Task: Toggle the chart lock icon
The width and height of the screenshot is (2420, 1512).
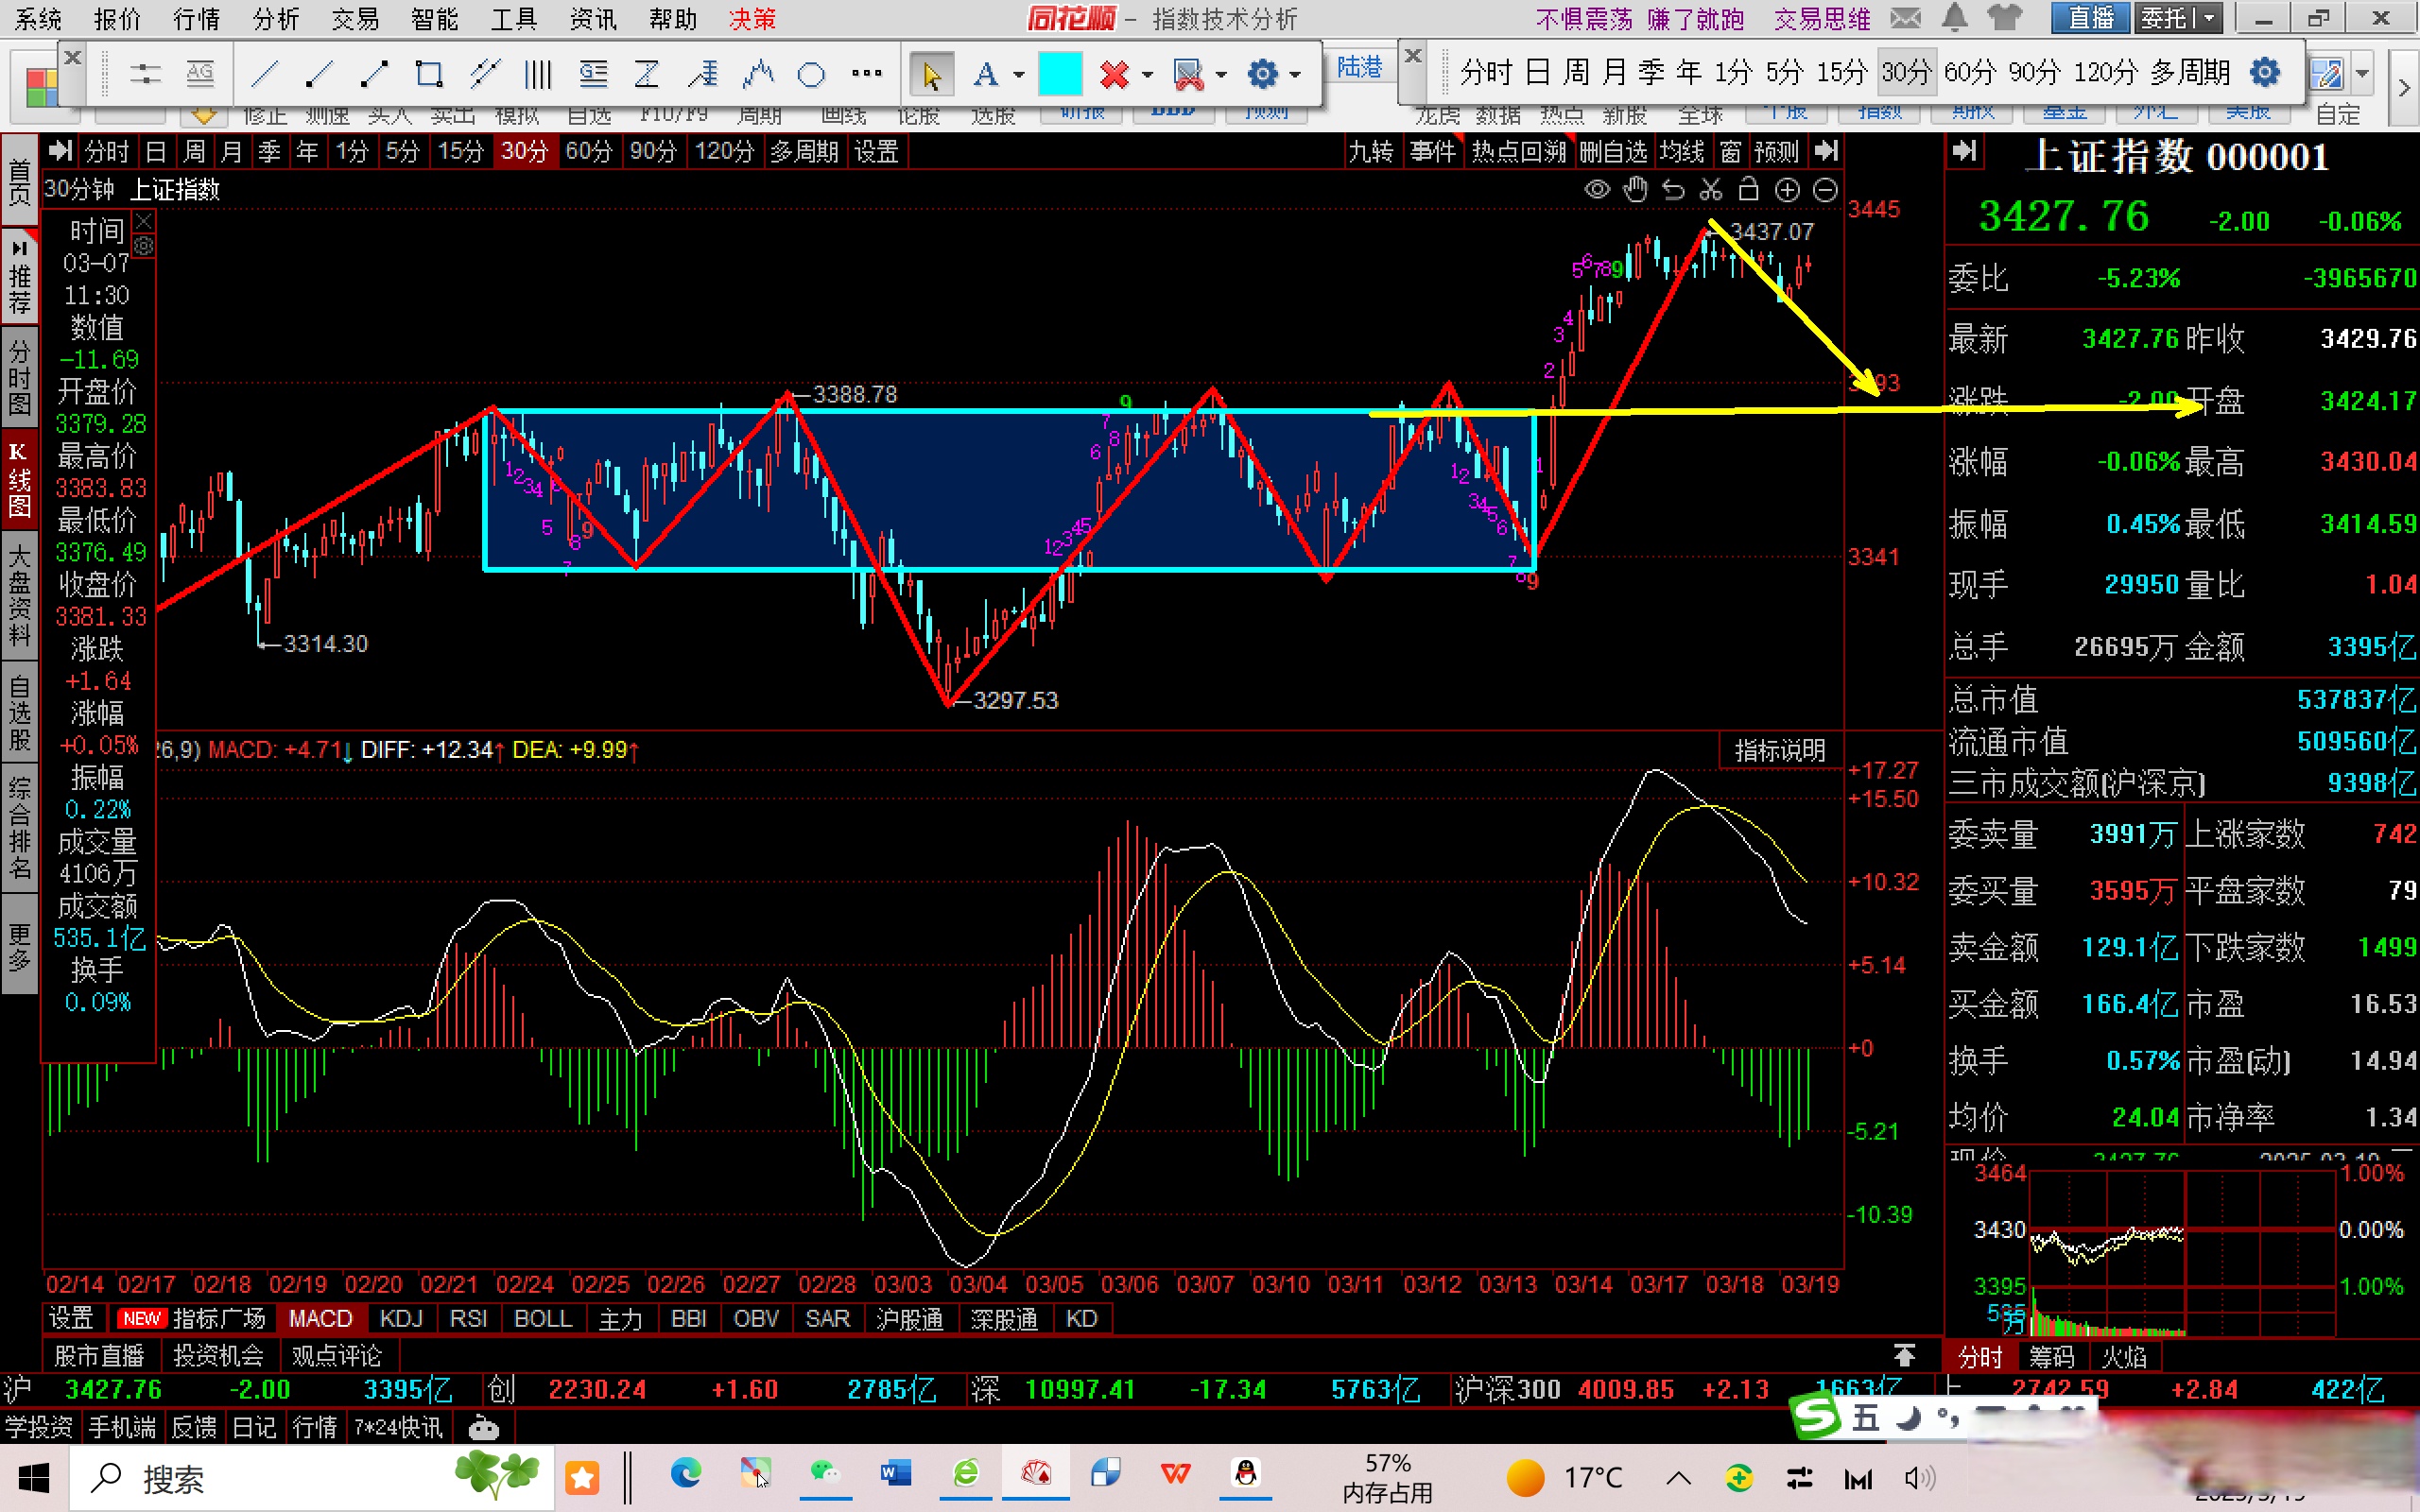Action: pyautogui.click(x=1749, y=189)
